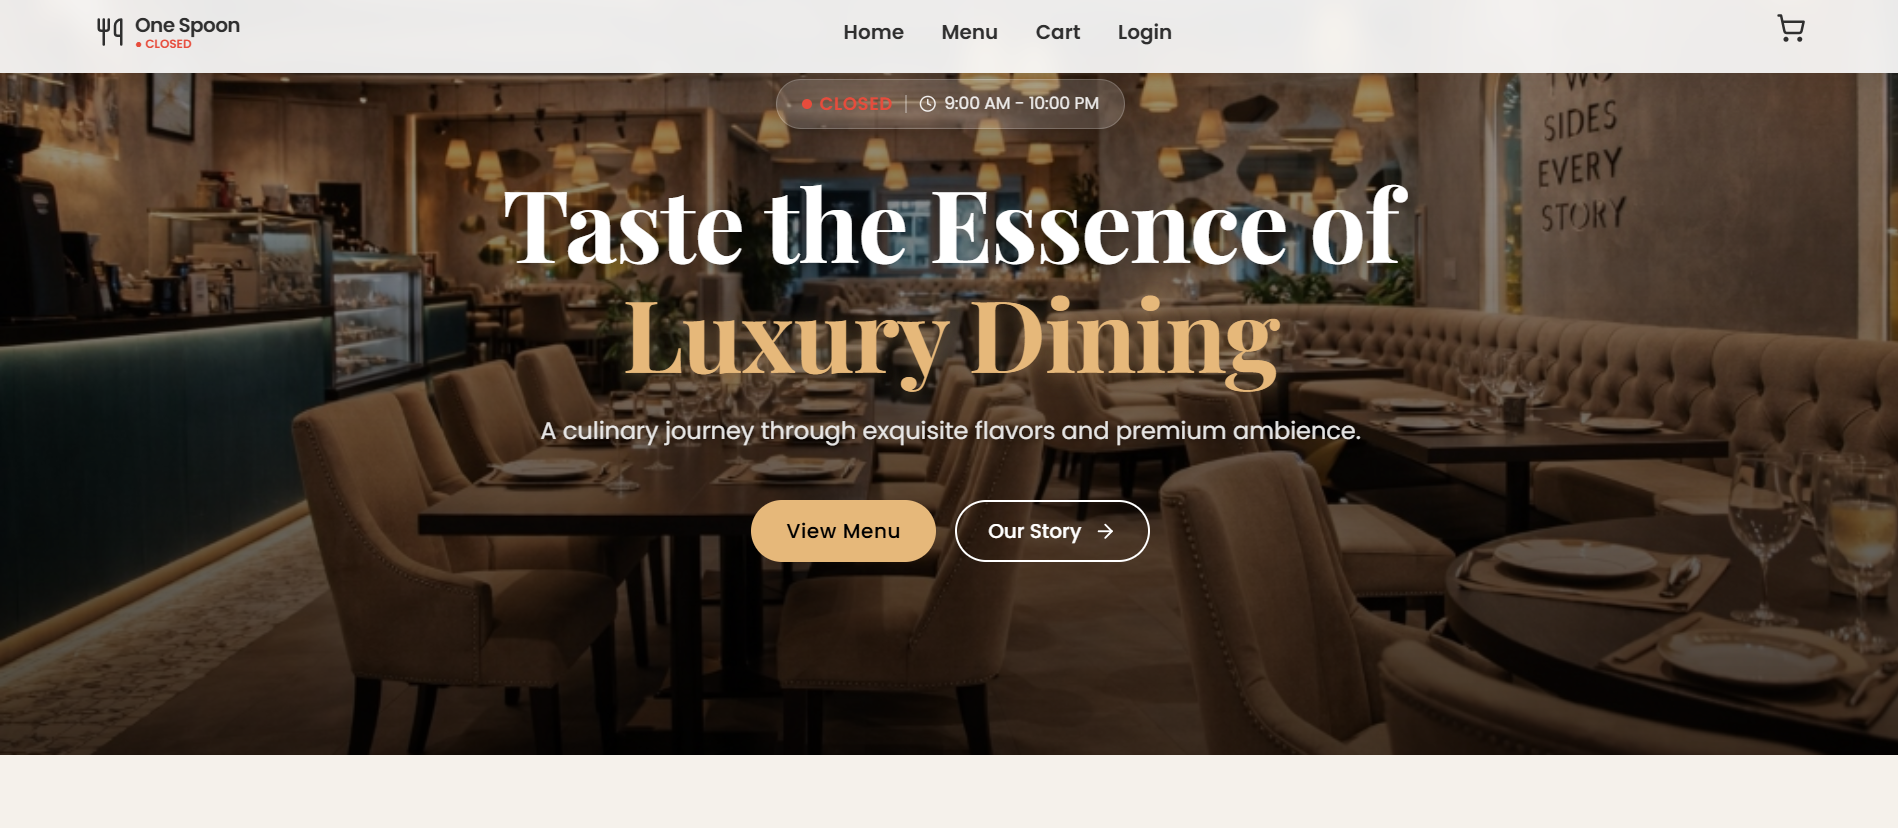Click the One Spoon brand name
The image size is (1898, 828).
(x=187, y=25)
